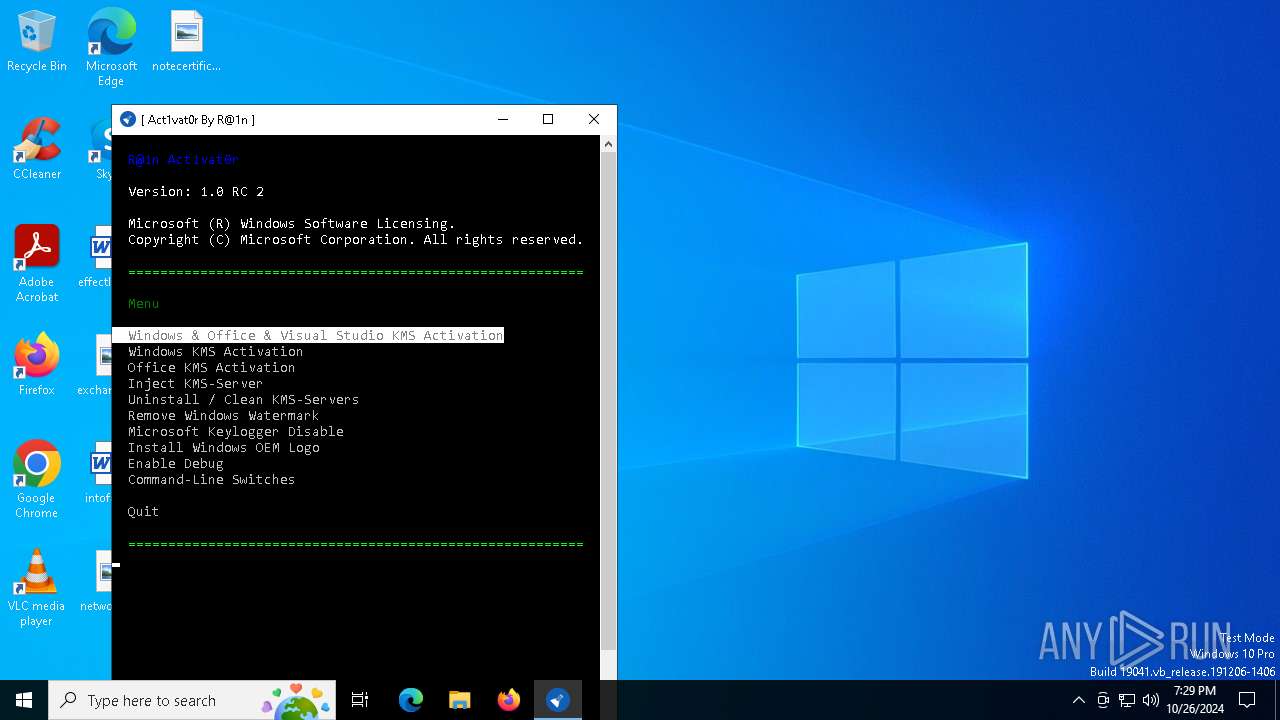Pick Uninstall / Clean KMS-Servers option
The width and height of the screenshot is (1280, 720).
[243, 399]
